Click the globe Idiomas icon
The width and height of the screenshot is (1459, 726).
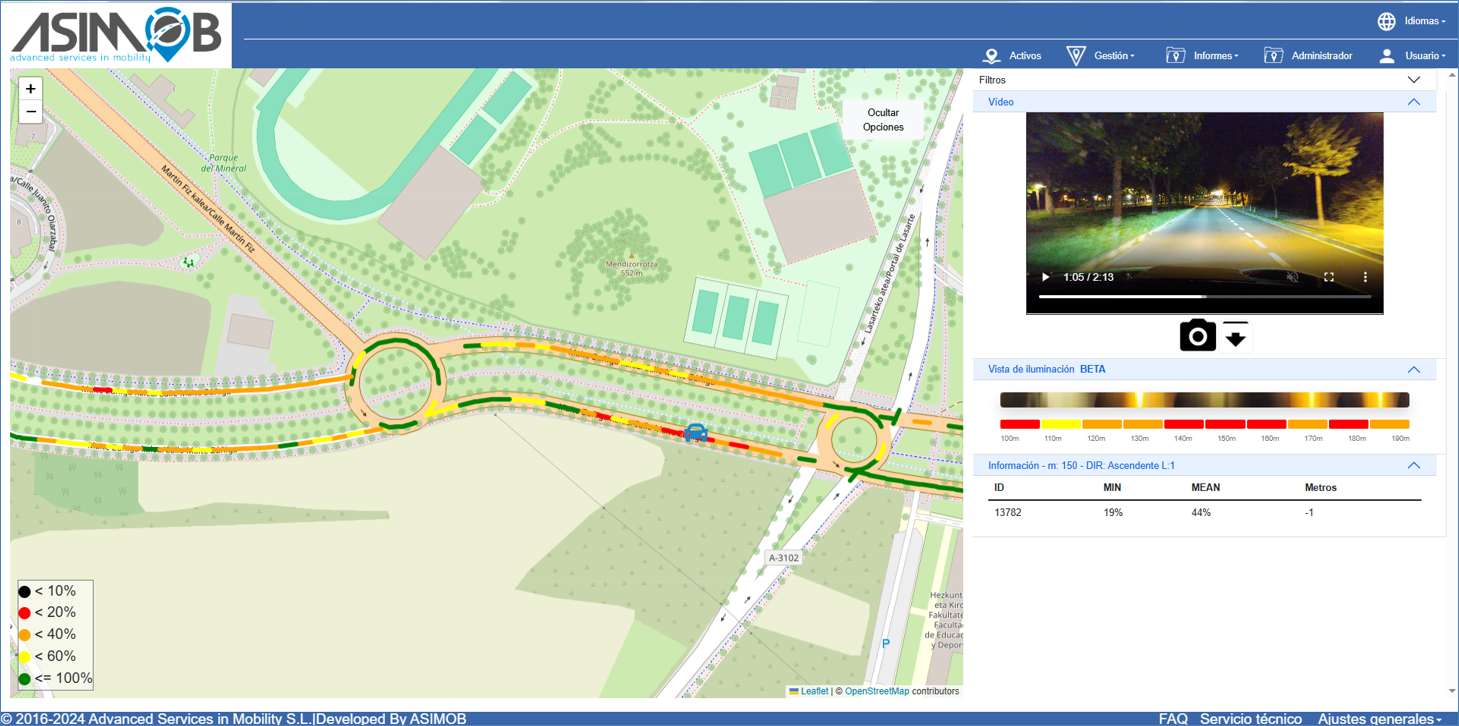click(x=1386, y=21)
